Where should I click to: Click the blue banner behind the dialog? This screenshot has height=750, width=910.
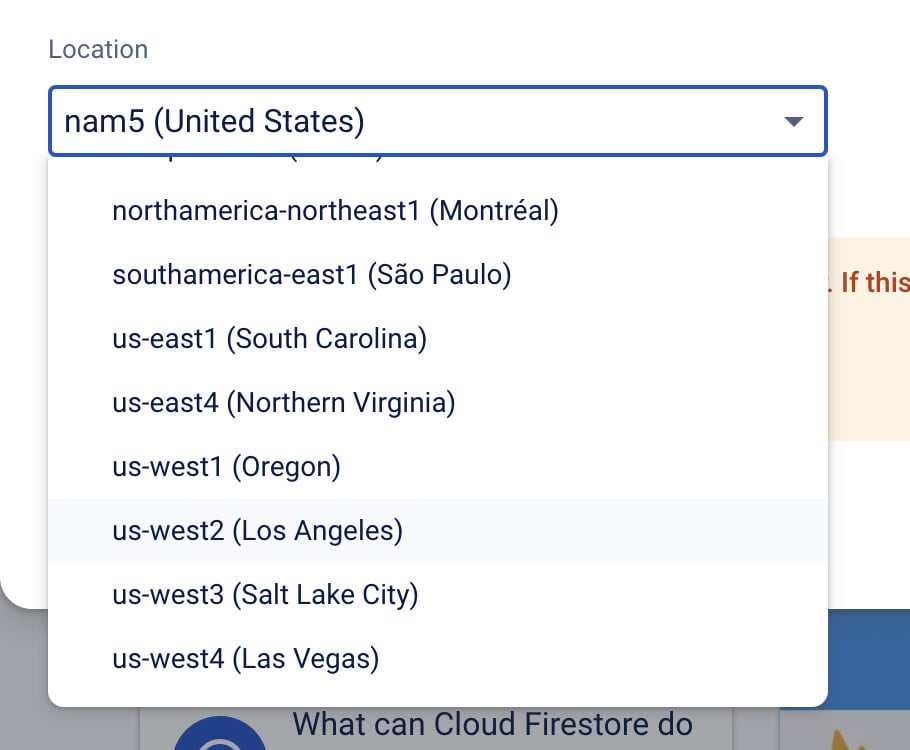pos(869,659)
